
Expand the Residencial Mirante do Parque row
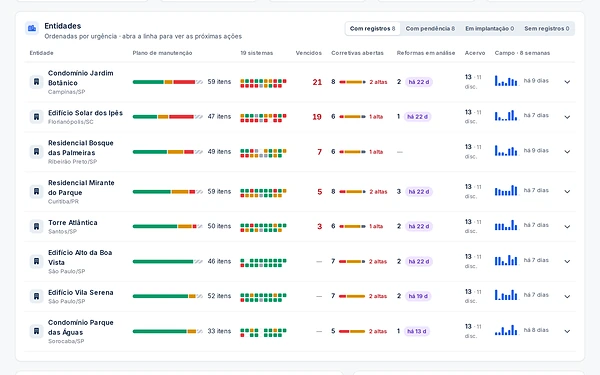(x=567, y=191)
